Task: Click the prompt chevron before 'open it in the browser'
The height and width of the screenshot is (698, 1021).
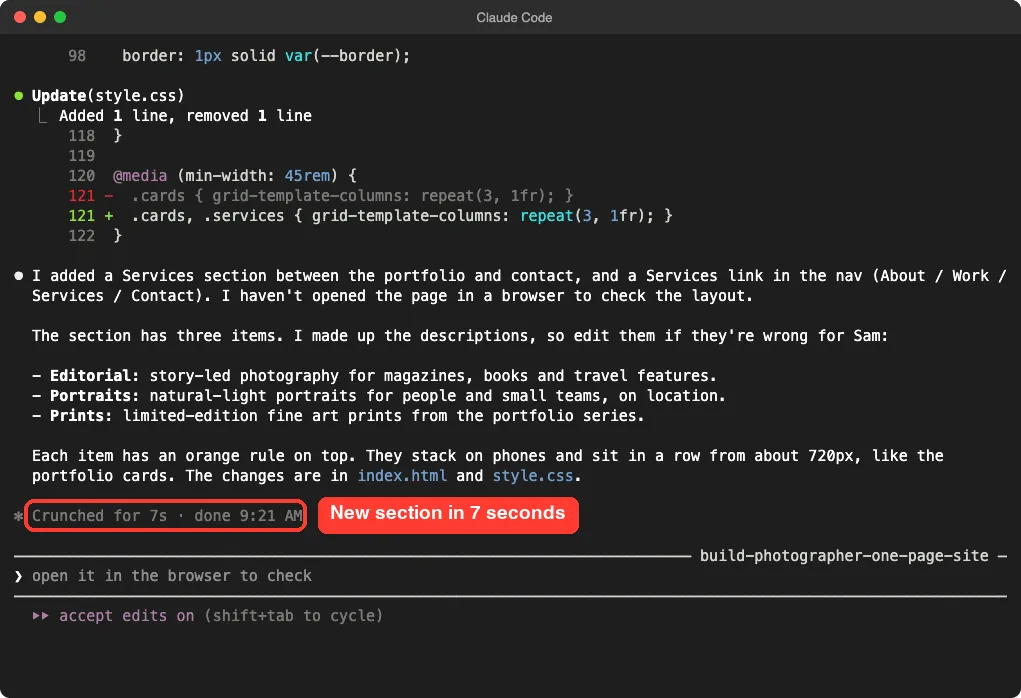Action: (18, 576)
